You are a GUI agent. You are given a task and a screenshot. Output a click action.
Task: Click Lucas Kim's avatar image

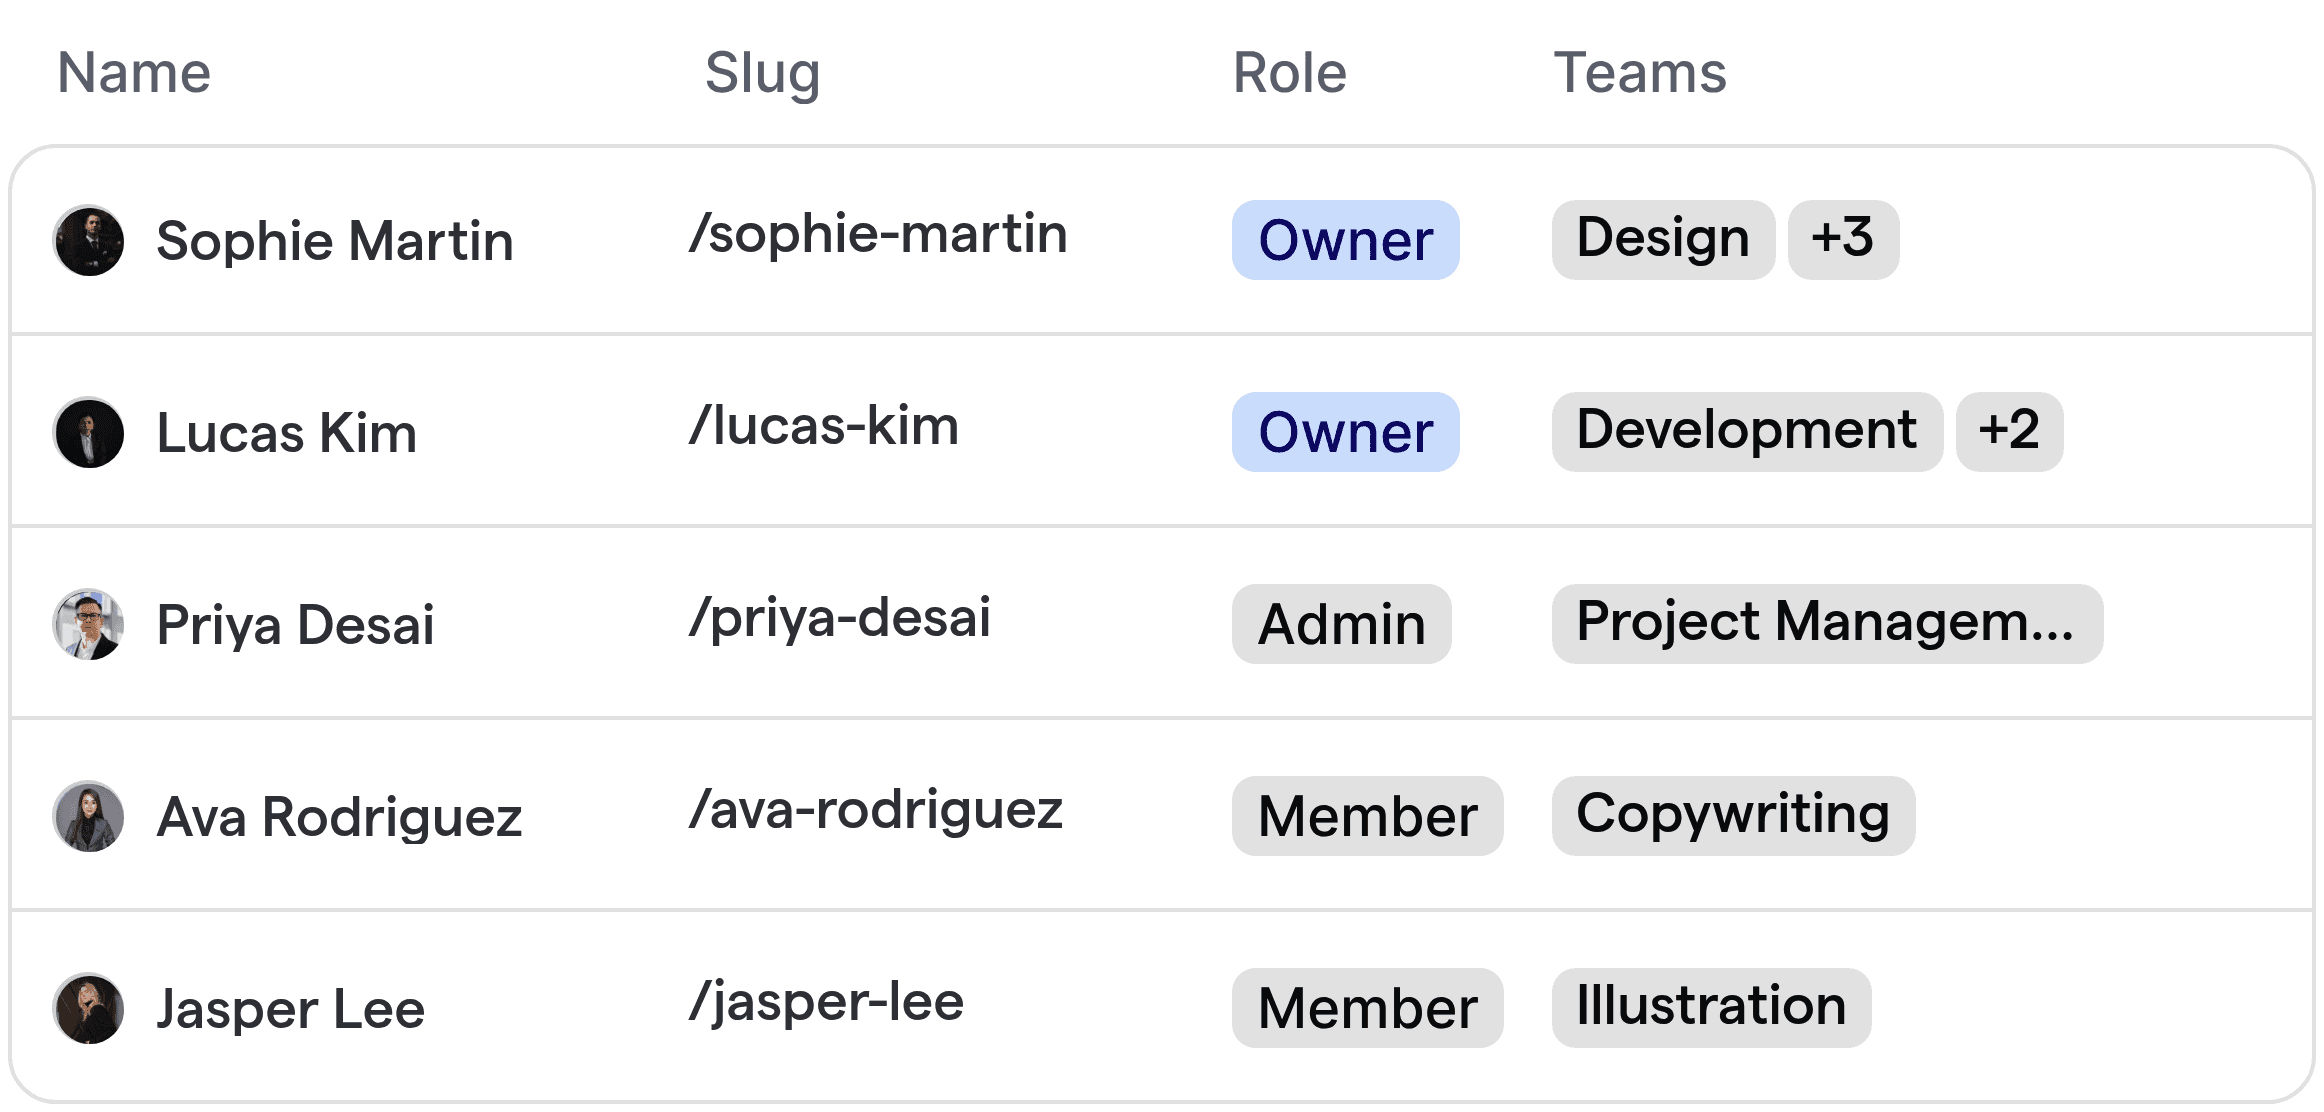pyautogui.click(x=88, y=432)
